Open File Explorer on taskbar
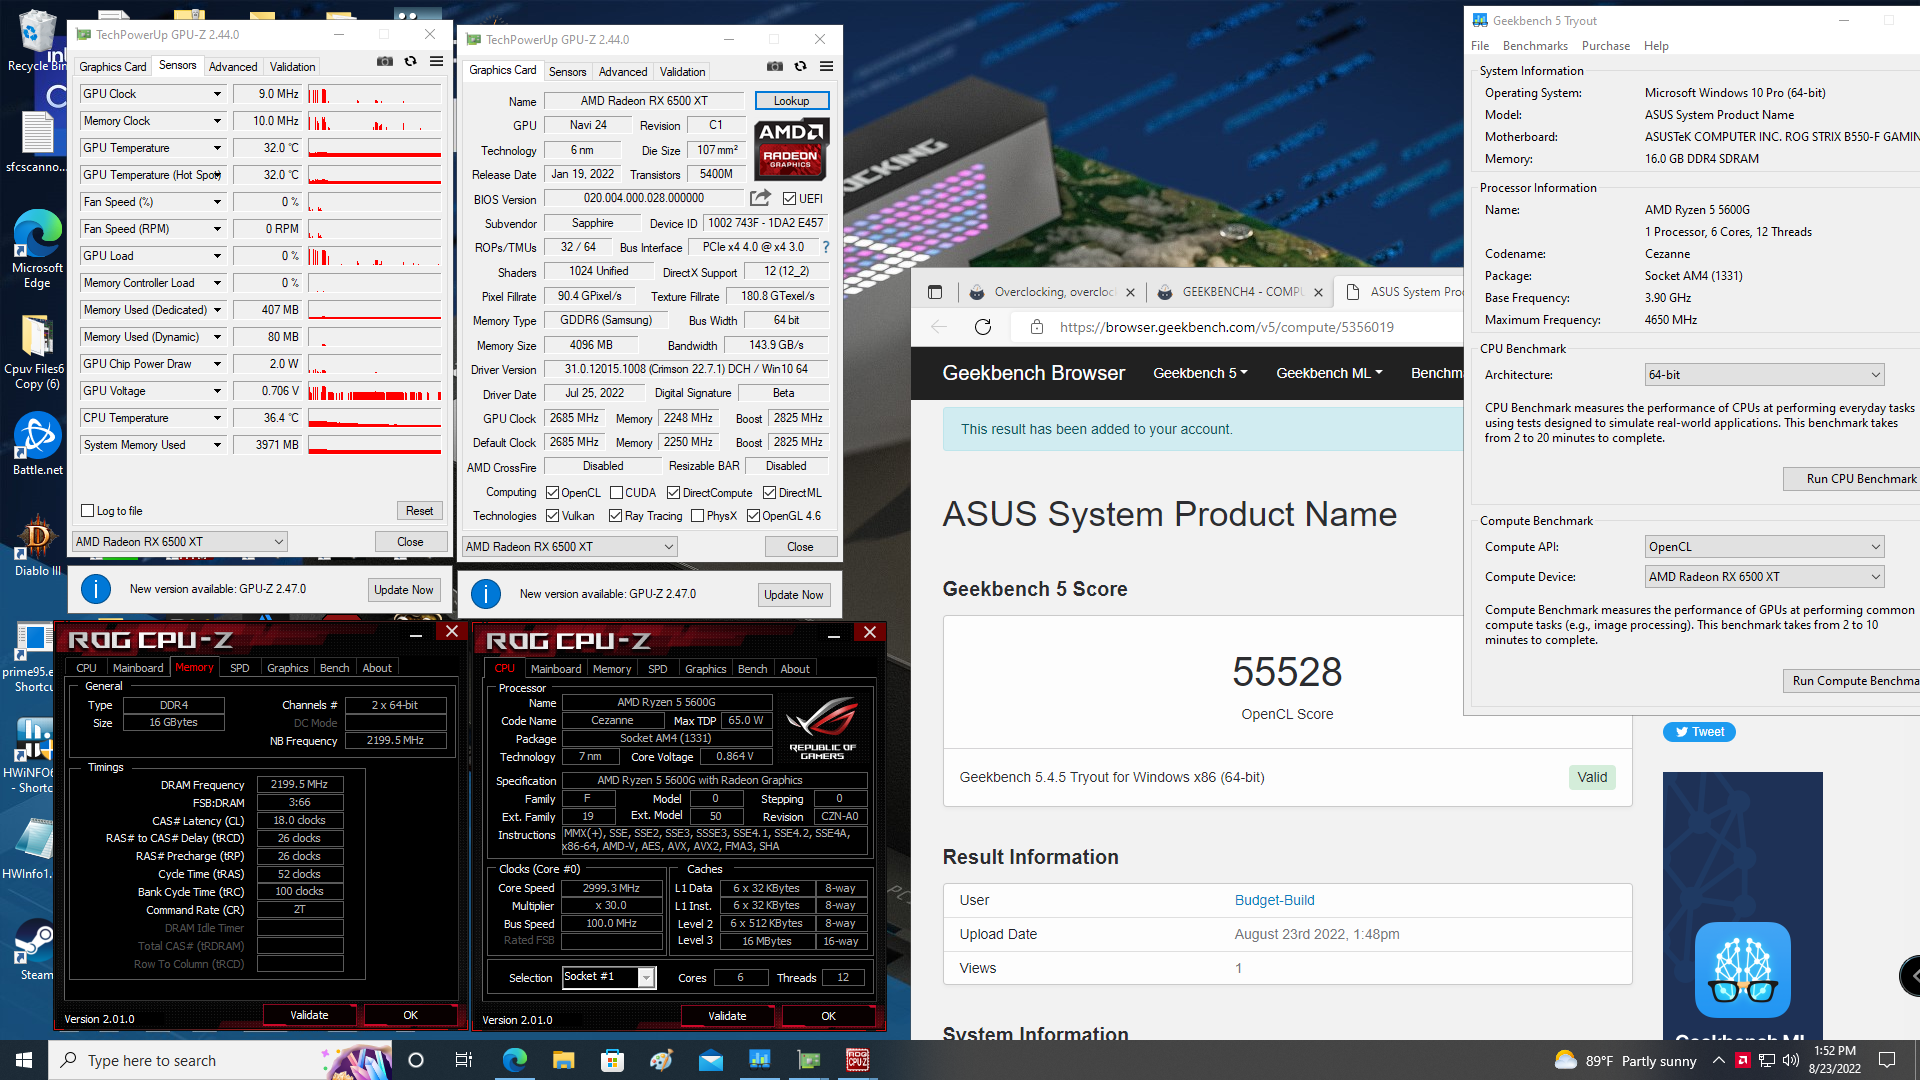Image resolution: width=1920 pixels, height=1080 pixels. pos(563,1060)
